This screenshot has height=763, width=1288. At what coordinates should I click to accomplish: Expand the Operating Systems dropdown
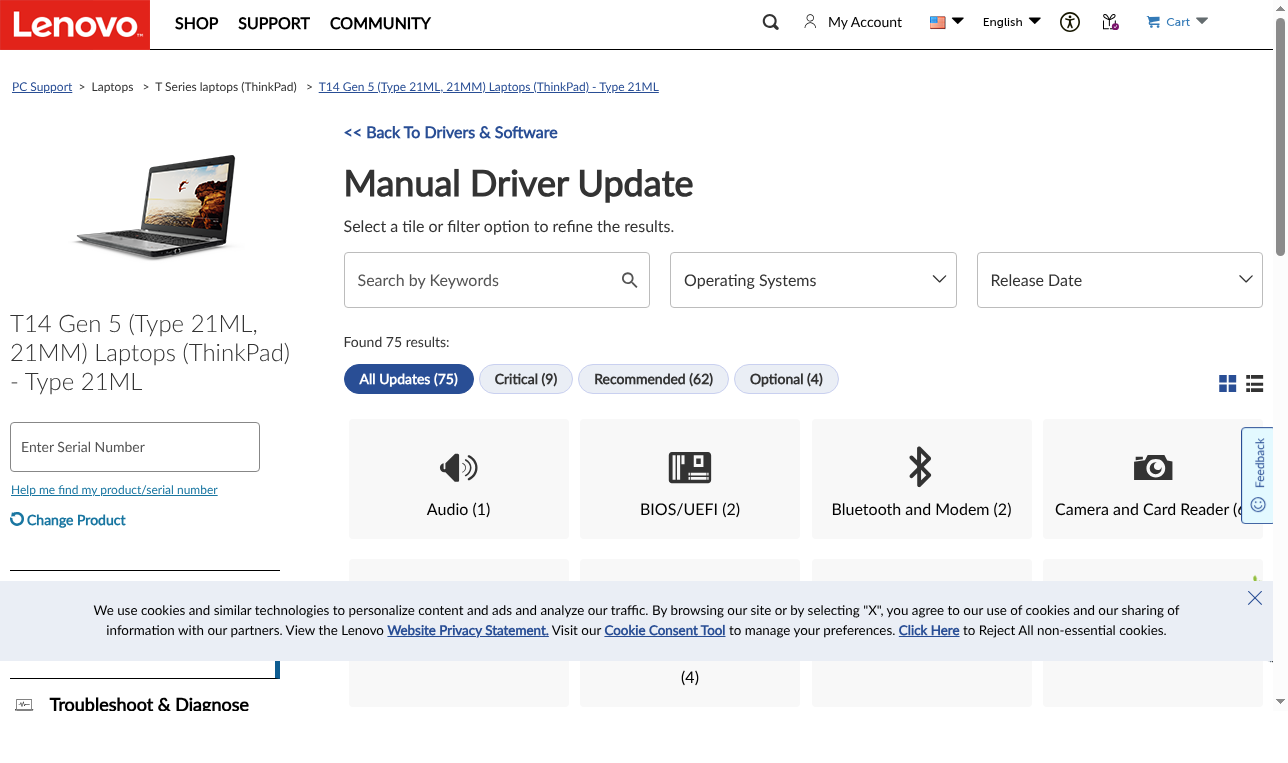(x=813, y=280)
